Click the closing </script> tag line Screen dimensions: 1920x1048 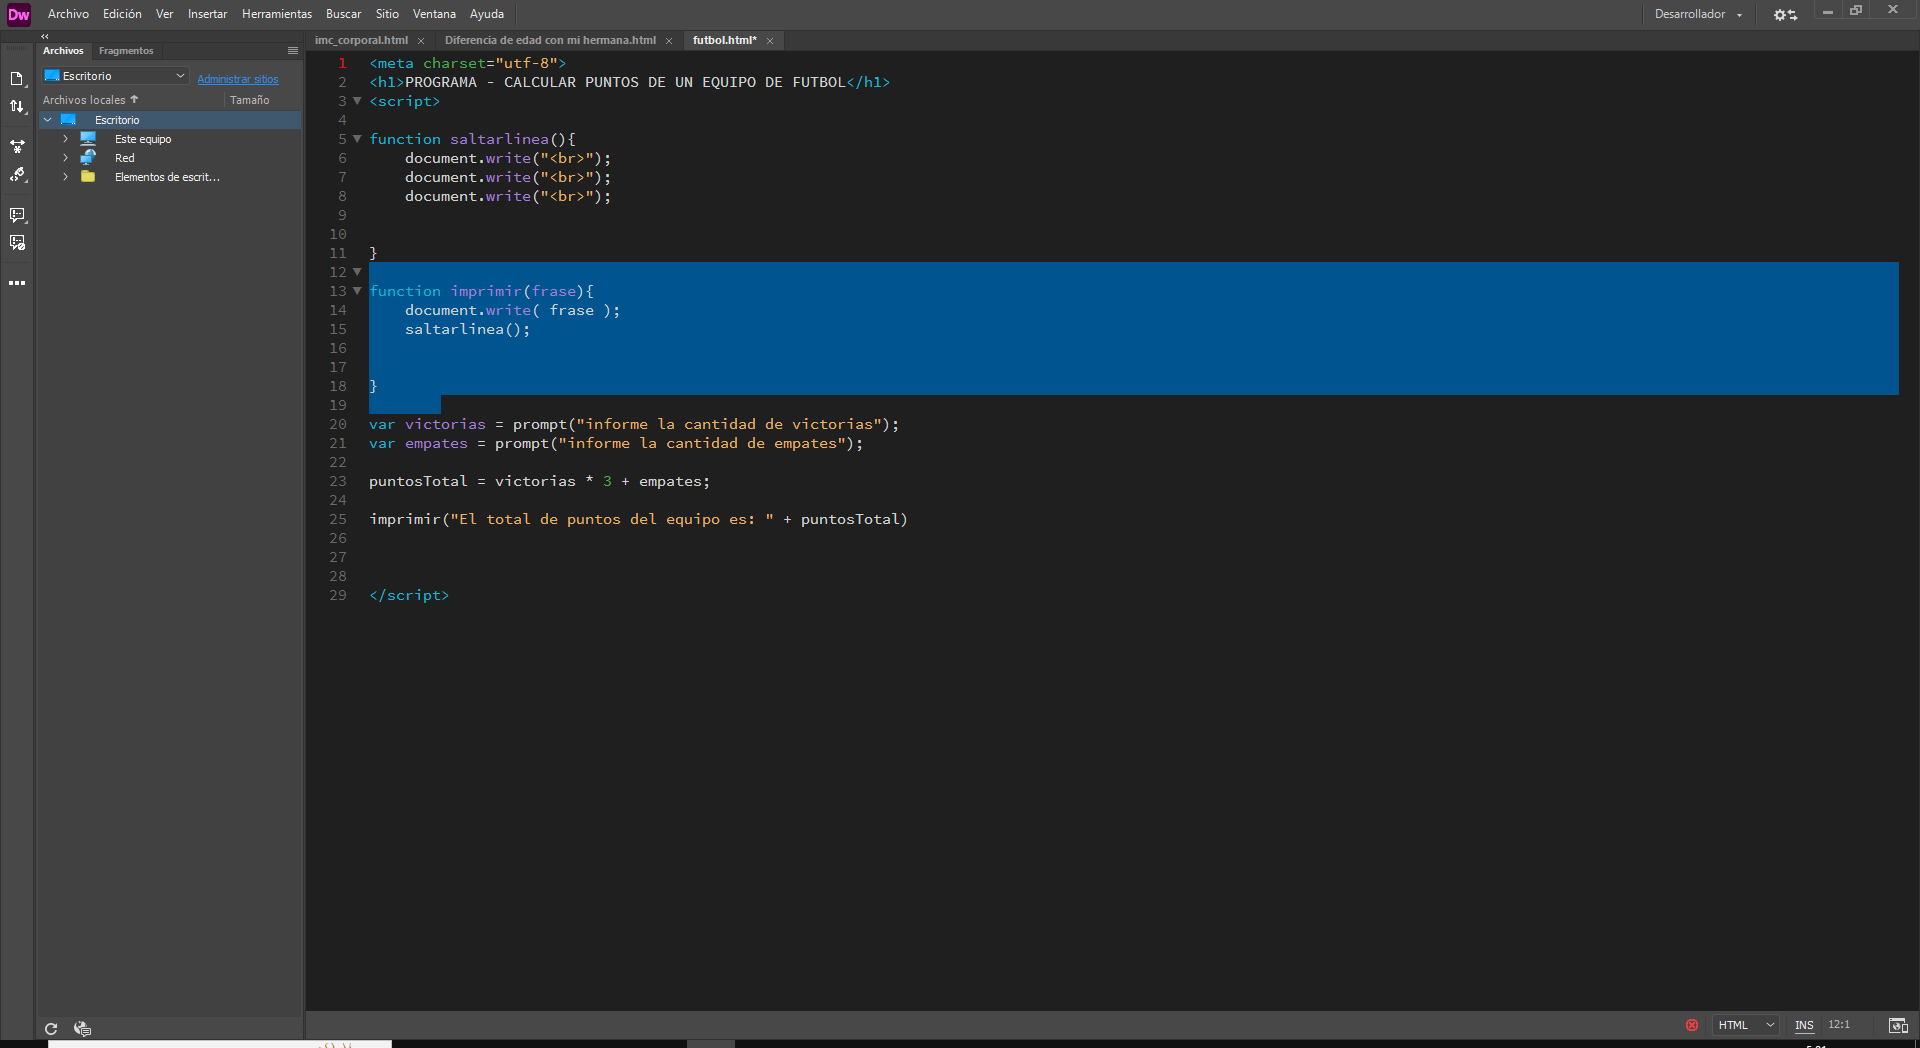(409, 595)
